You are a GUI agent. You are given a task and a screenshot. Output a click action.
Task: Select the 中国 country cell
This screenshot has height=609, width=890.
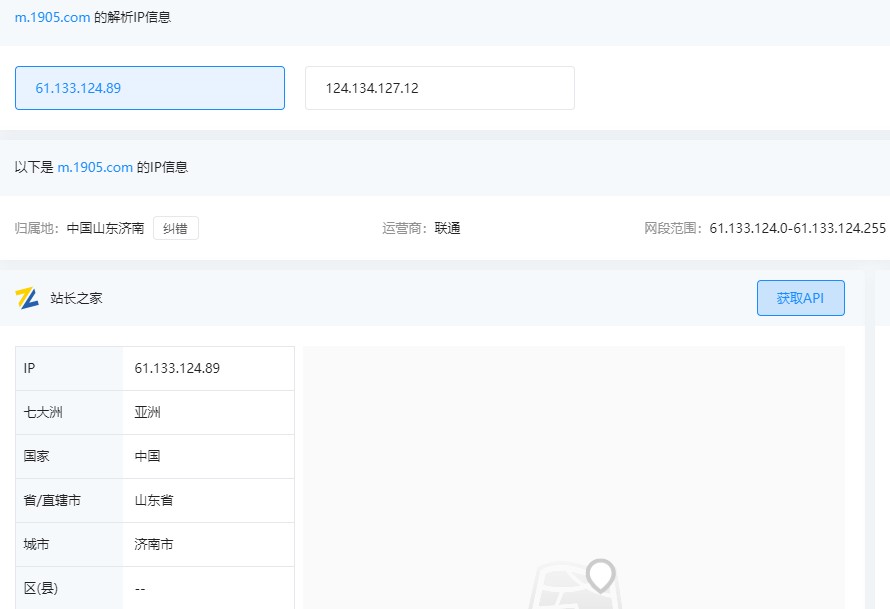(x=148, y=456)
